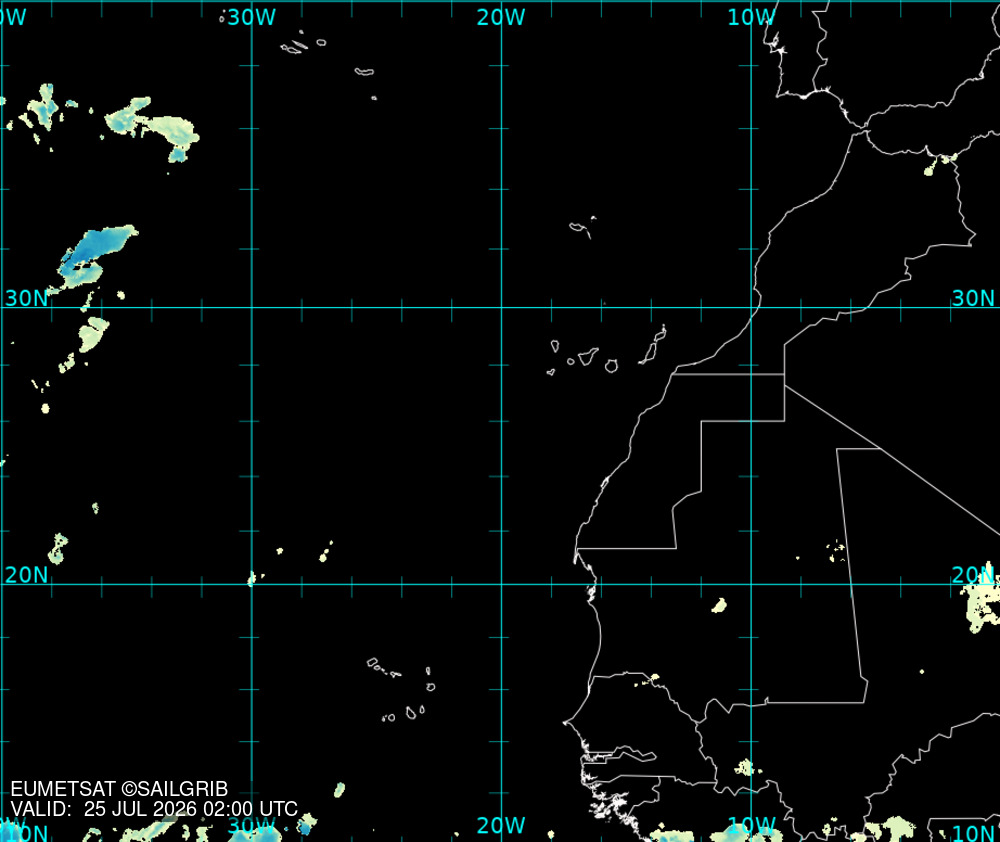The height and width of the screenshot is (842, 1000).
Task: Click the EUMETSAT ©SAILGRIB credit text
Action: coord(119,789)
